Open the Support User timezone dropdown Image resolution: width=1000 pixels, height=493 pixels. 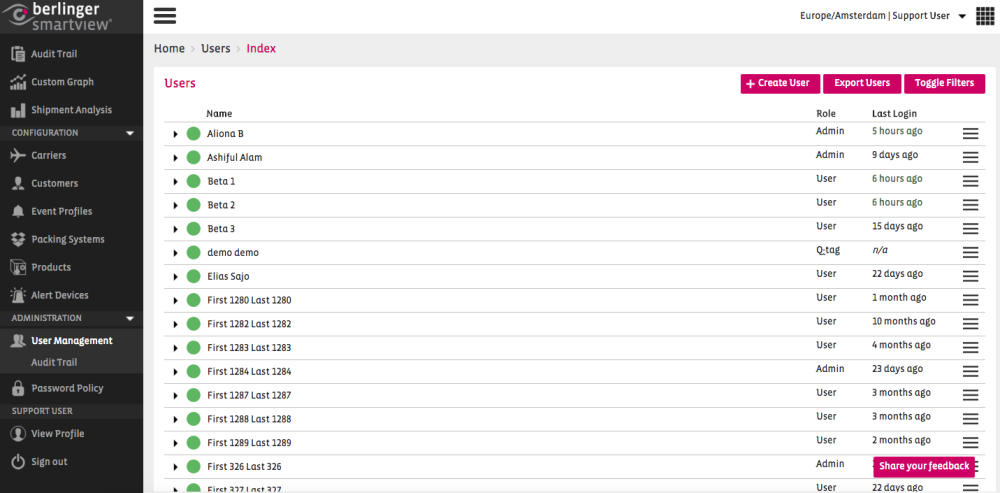962,17
